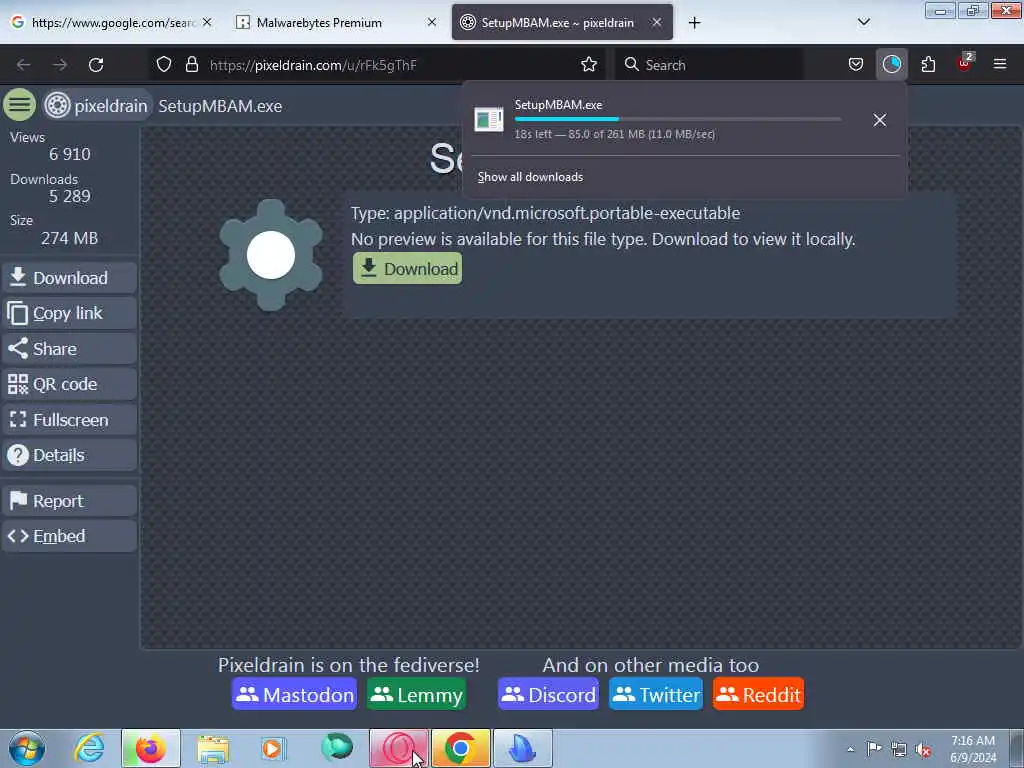Cancel the SetupMBAM.exe download
This screenshot has width=1024, height=768.
(880, 120)
